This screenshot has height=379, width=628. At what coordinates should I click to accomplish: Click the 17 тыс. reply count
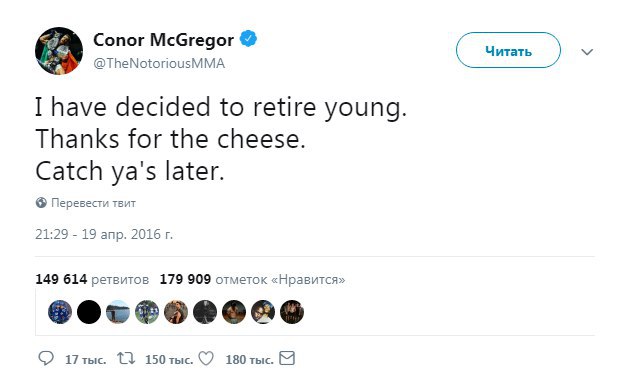tap(86, 360)
